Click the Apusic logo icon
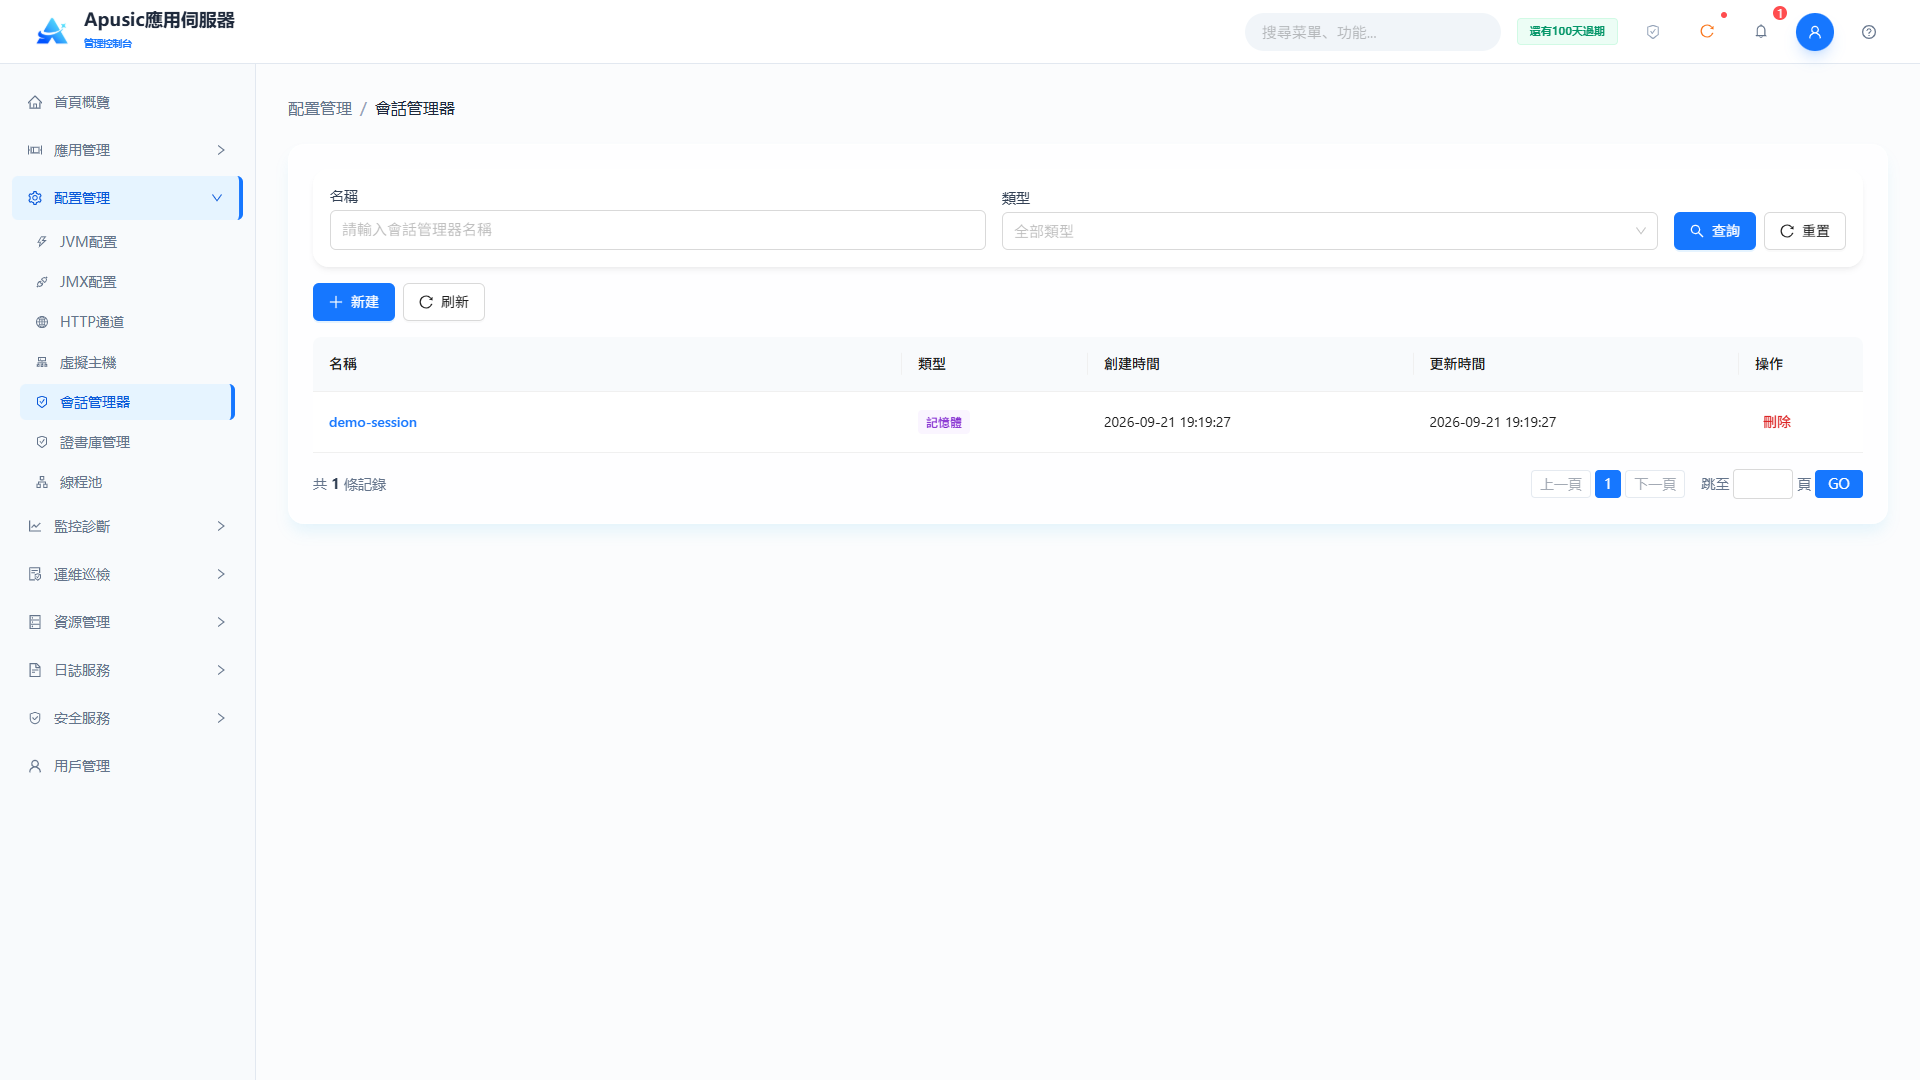The width and height of the screenshot is (1920, 1080). [52, 32]
